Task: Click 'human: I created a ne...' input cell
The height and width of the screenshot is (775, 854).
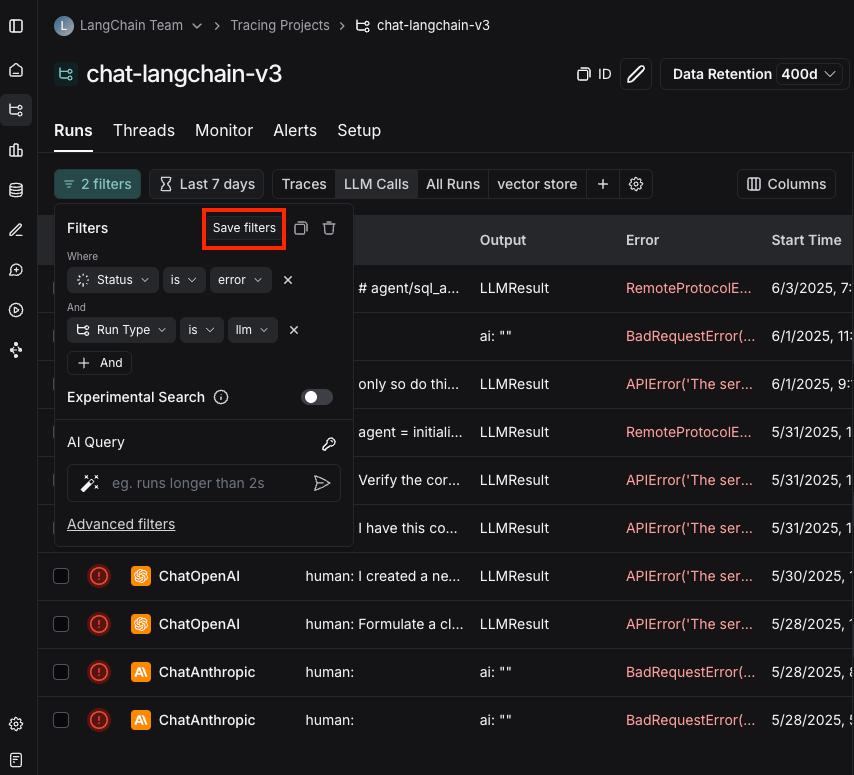Action: point(382,576)
